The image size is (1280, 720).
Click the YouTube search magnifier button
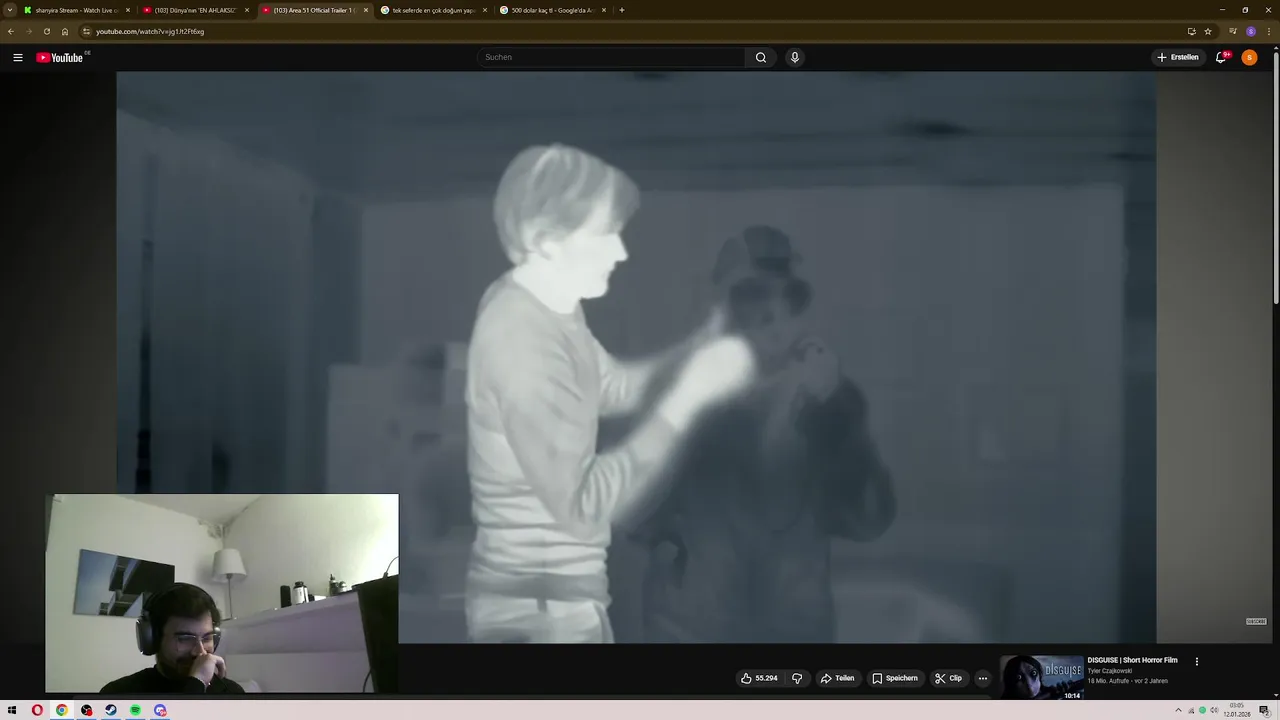click(x=761, y=57)
